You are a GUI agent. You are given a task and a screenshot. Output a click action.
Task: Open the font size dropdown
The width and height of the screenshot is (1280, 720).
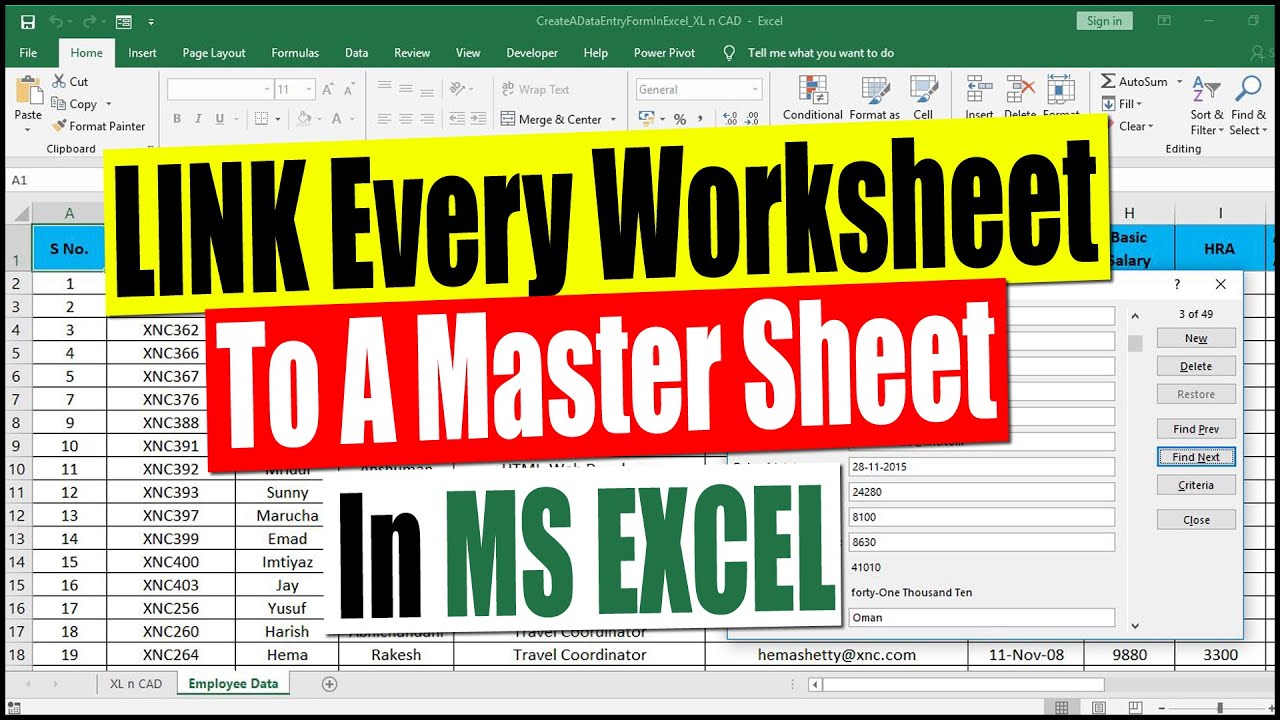(x=309, y=89)
